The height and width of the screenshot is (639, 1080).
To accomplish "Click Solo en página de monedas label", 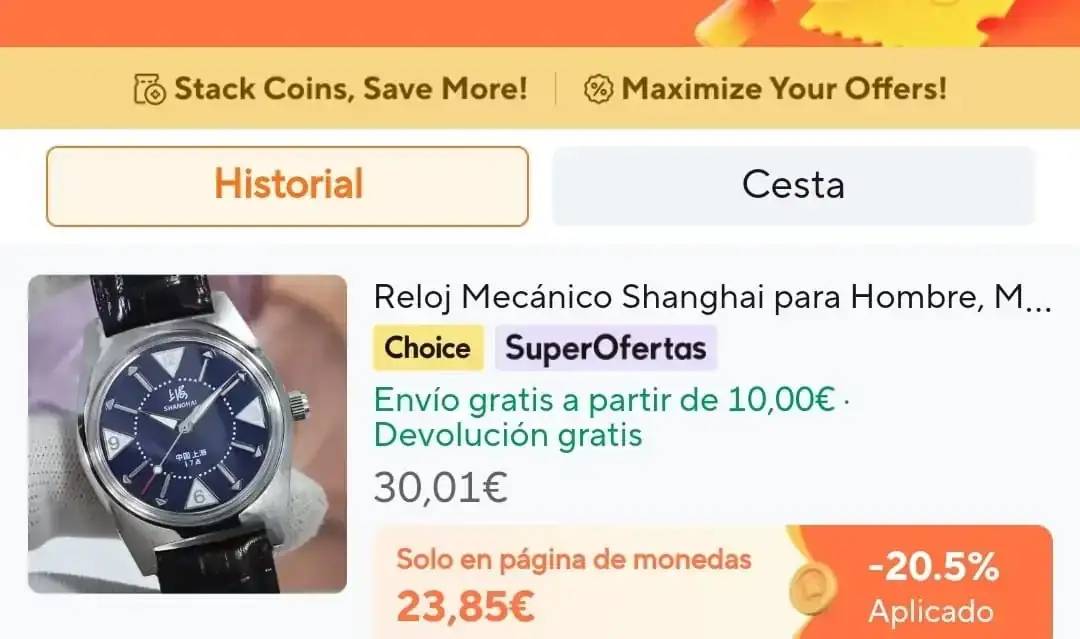I will click(574, 559).
